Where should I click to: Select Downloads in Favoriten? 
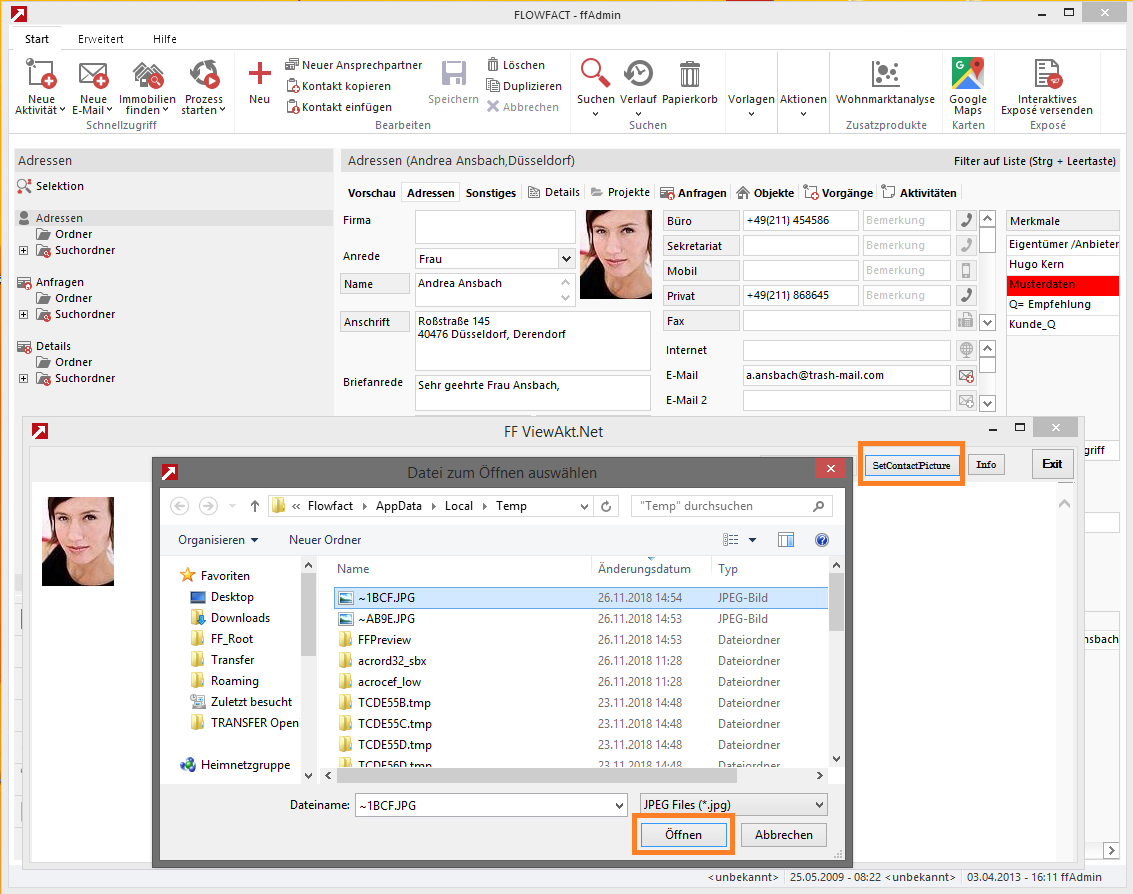click(x=231, y=618)
